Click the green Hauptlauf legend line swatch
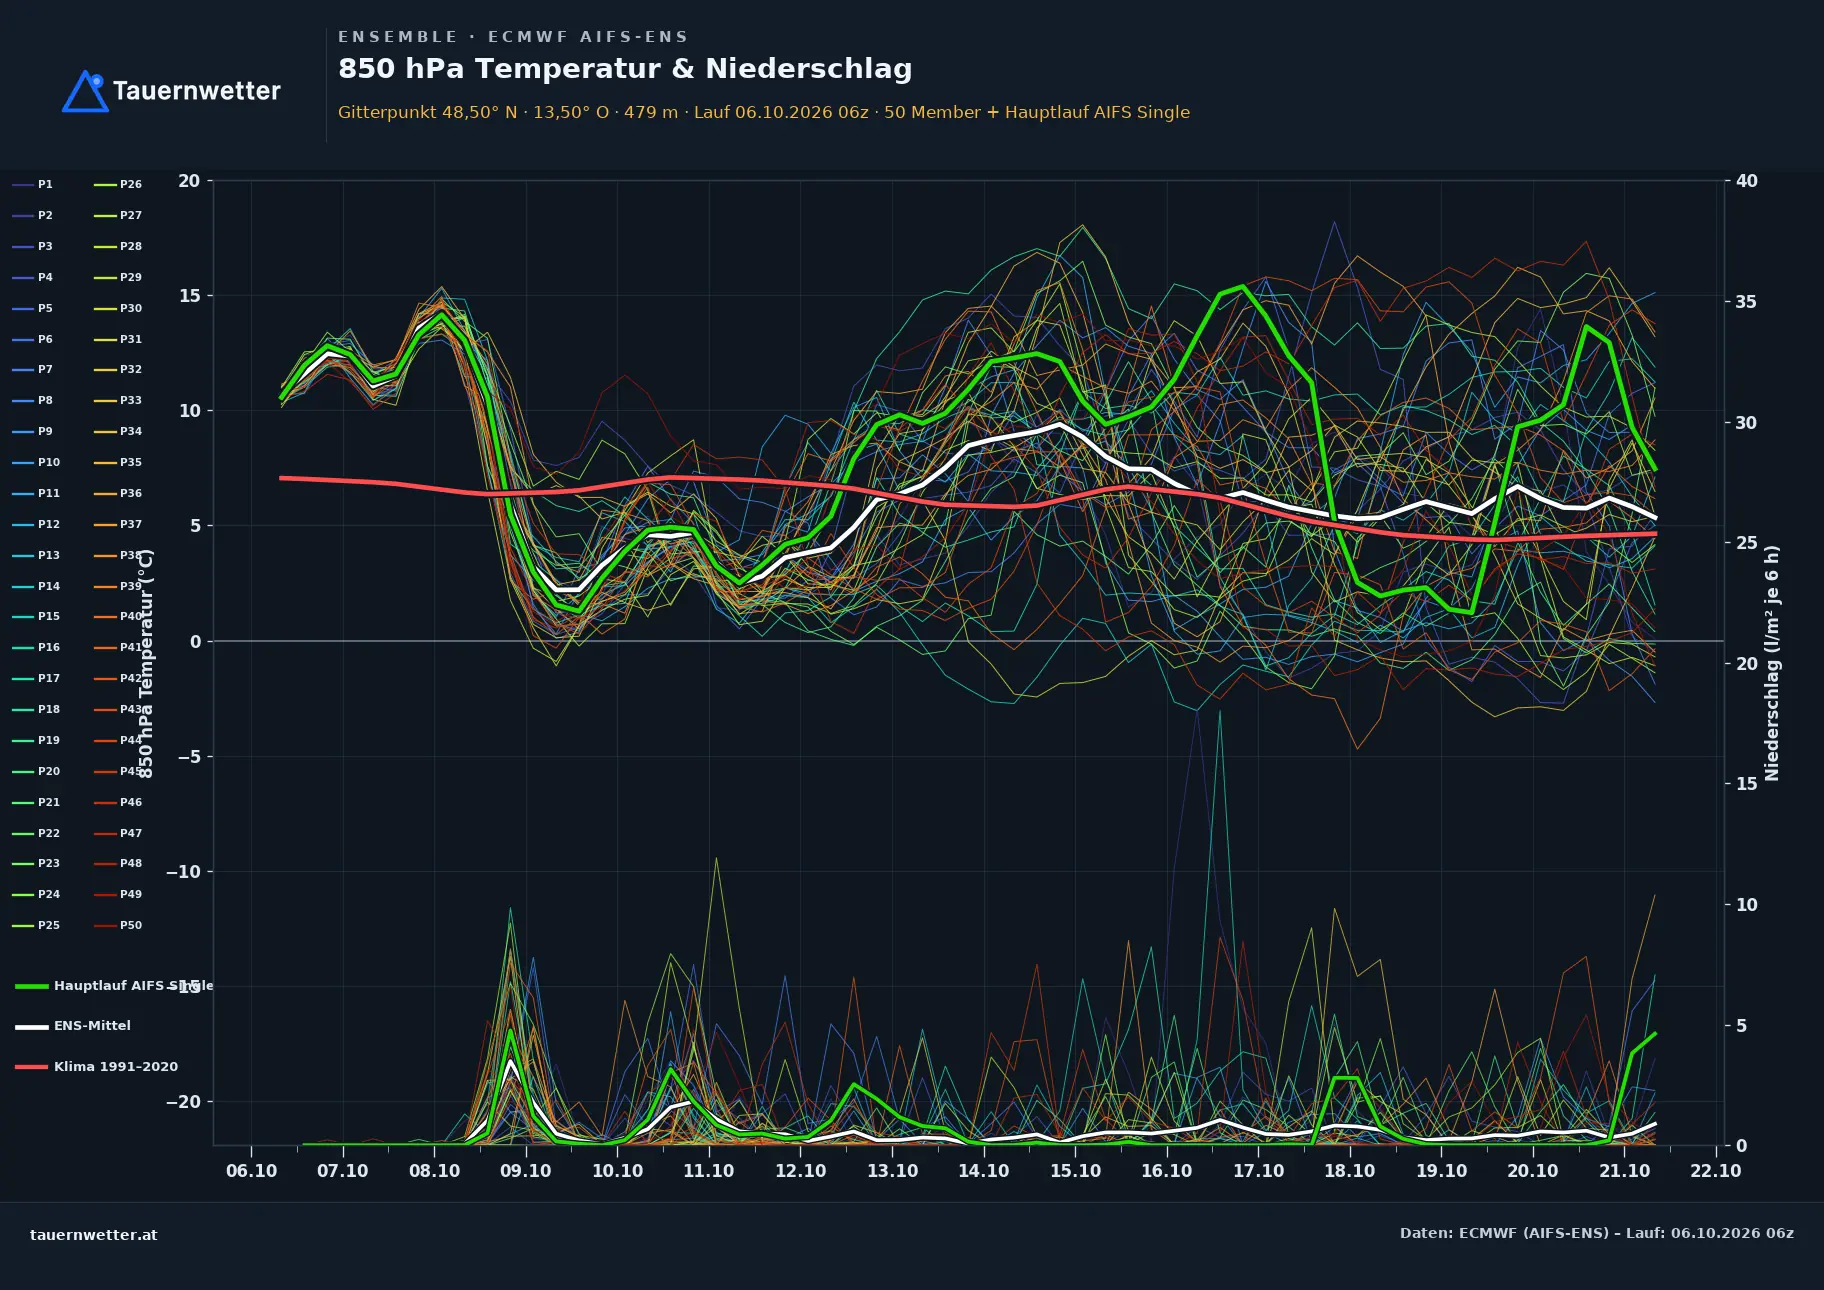The height and width of the screenshot is (1290, 1824). tap(32, 986)
